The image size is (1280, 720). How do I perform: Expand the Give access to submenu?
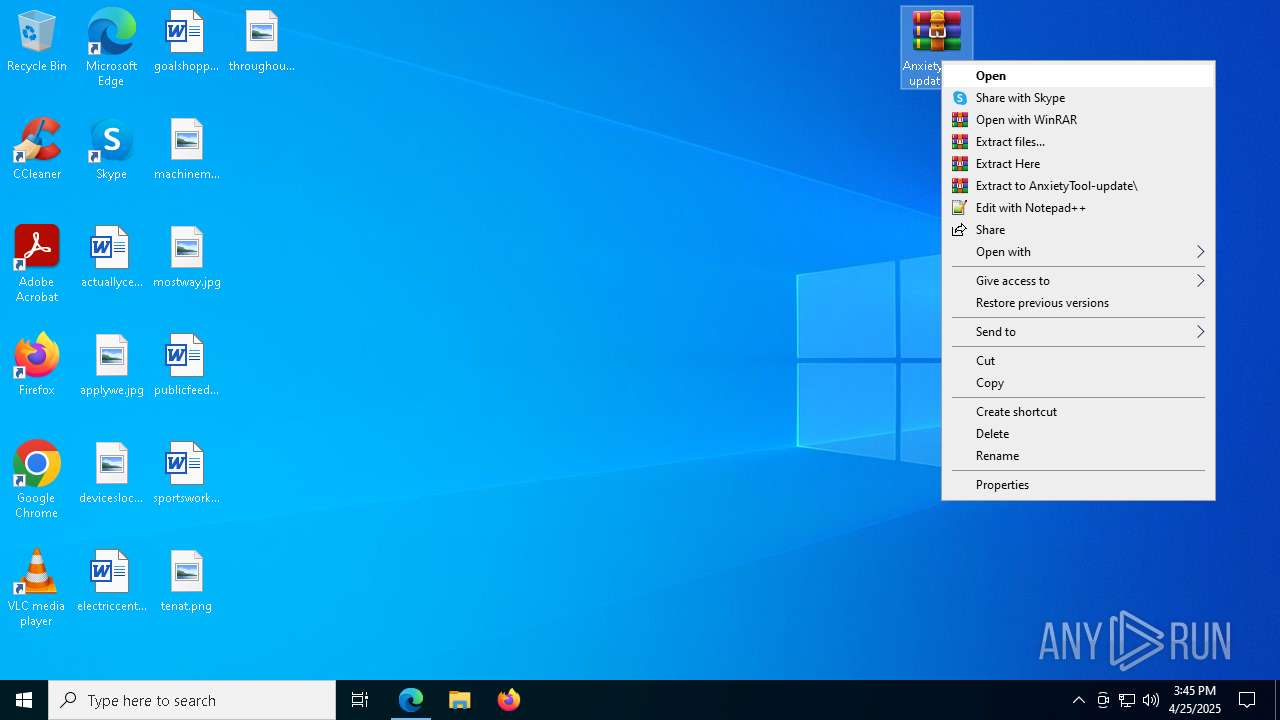coord(1078,281)
